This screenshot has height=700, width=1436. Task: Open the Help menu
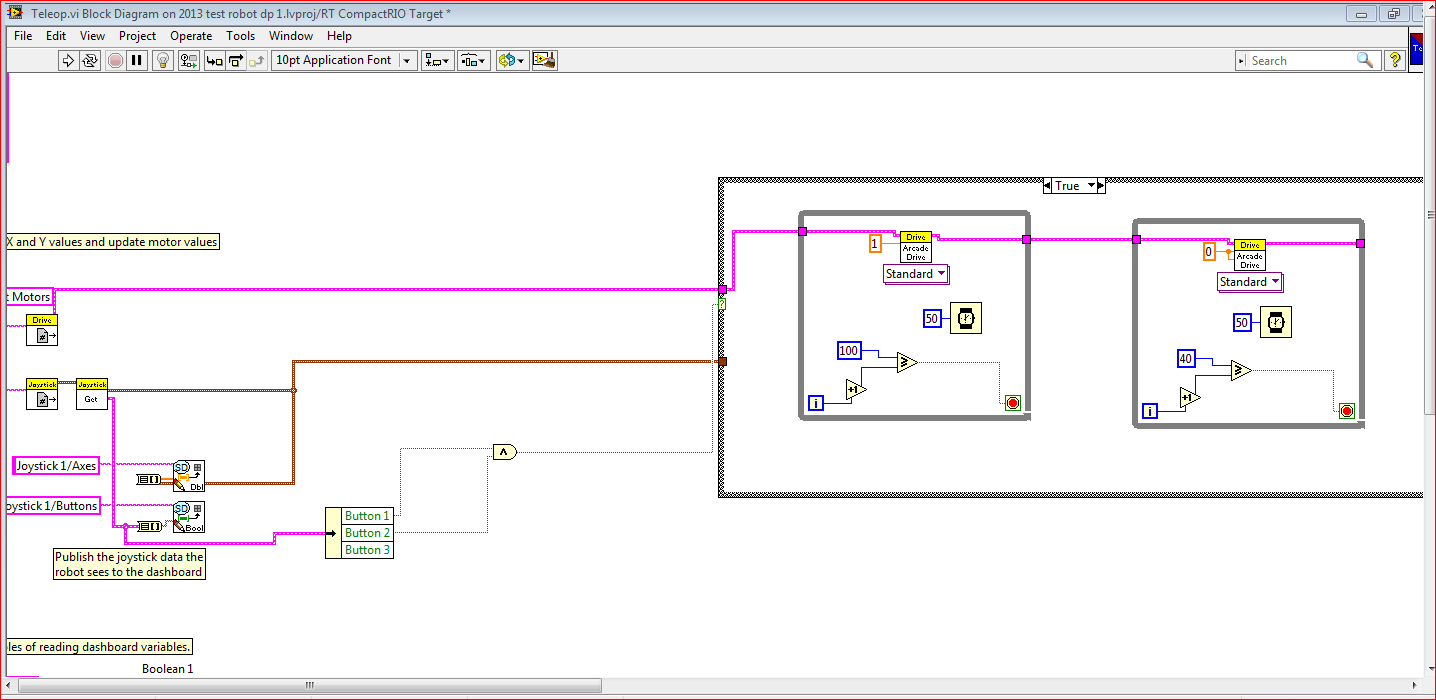pos(339,35)
